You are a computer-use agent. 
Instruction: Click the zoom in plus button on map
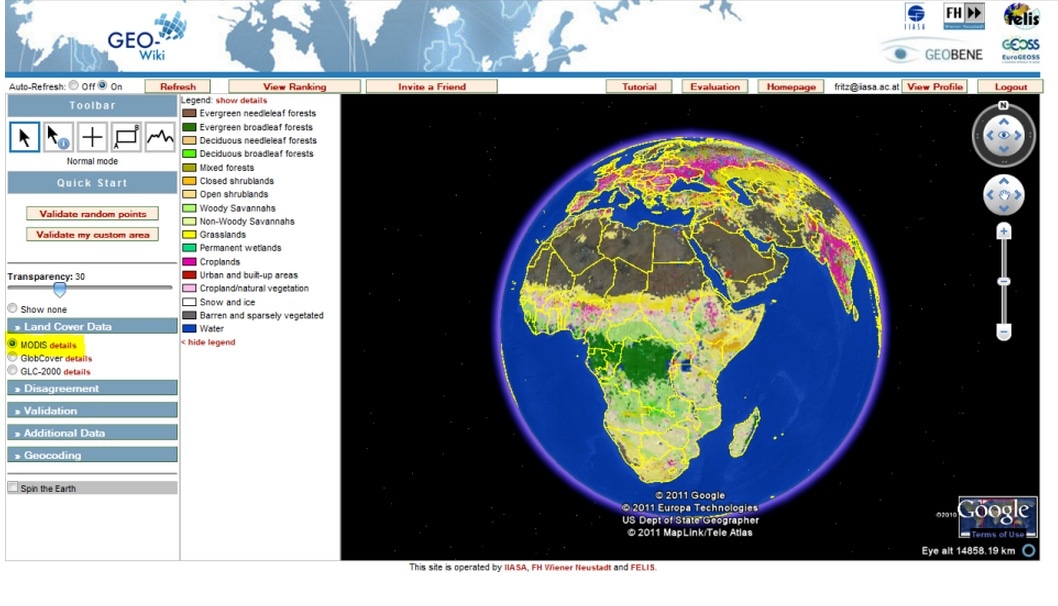[1004, 231]
